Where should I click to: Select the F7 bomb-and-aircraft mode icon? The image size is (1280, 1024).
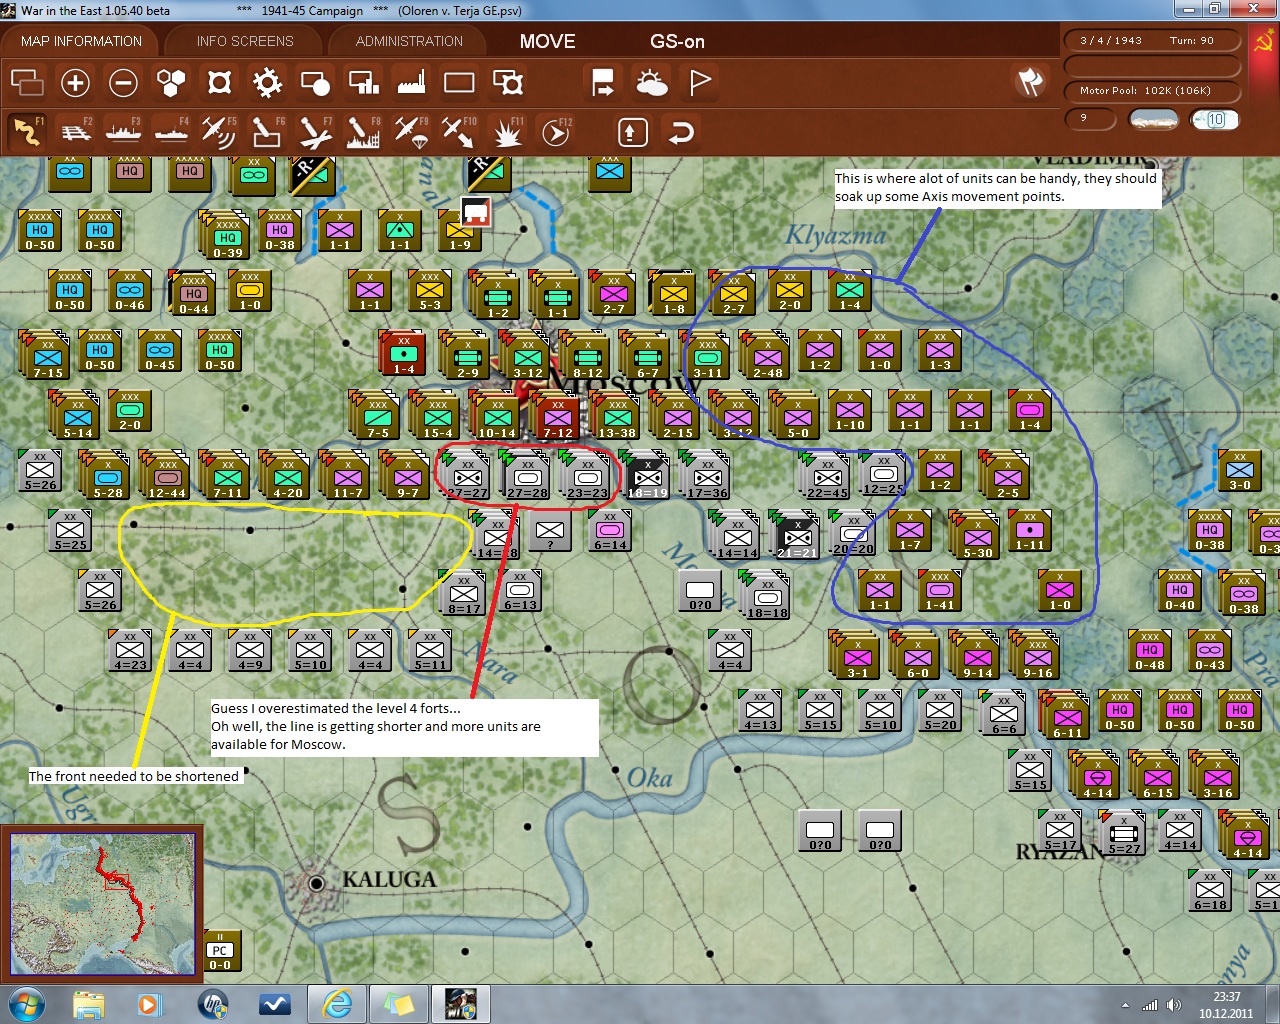[x=315, y=131]
